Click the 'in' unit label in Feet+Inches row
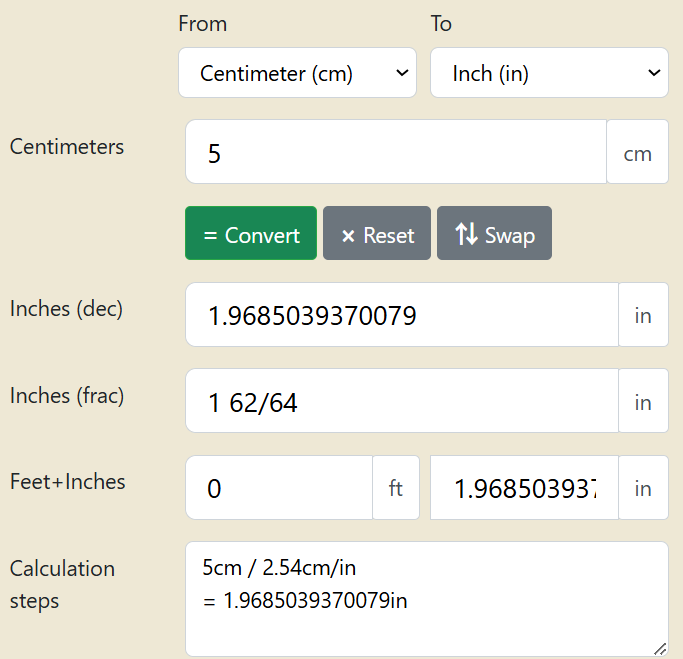 click(x=643, y=487)
